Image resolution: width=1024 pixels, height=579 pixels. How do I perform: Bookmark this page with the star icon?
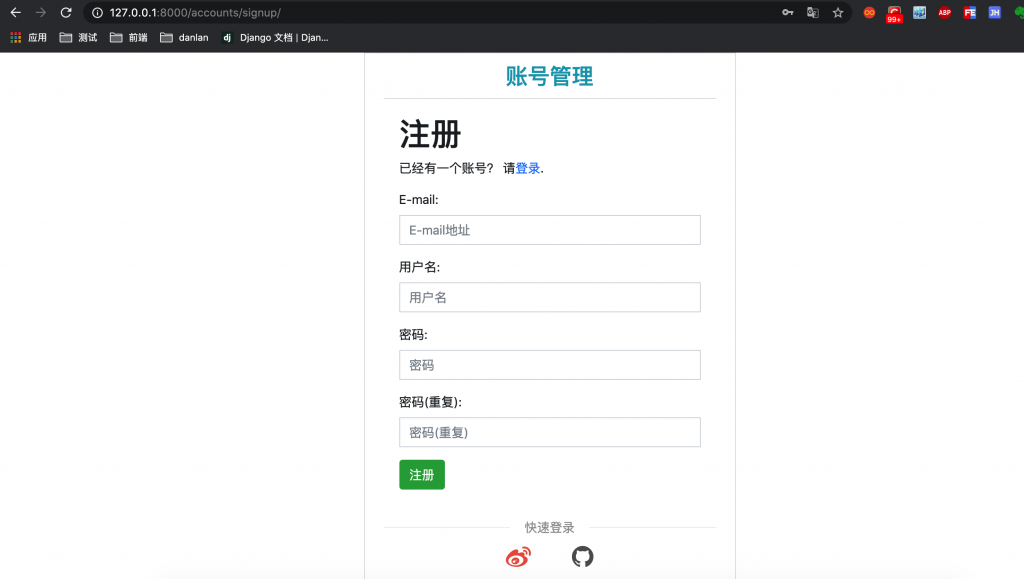point(838,13)
